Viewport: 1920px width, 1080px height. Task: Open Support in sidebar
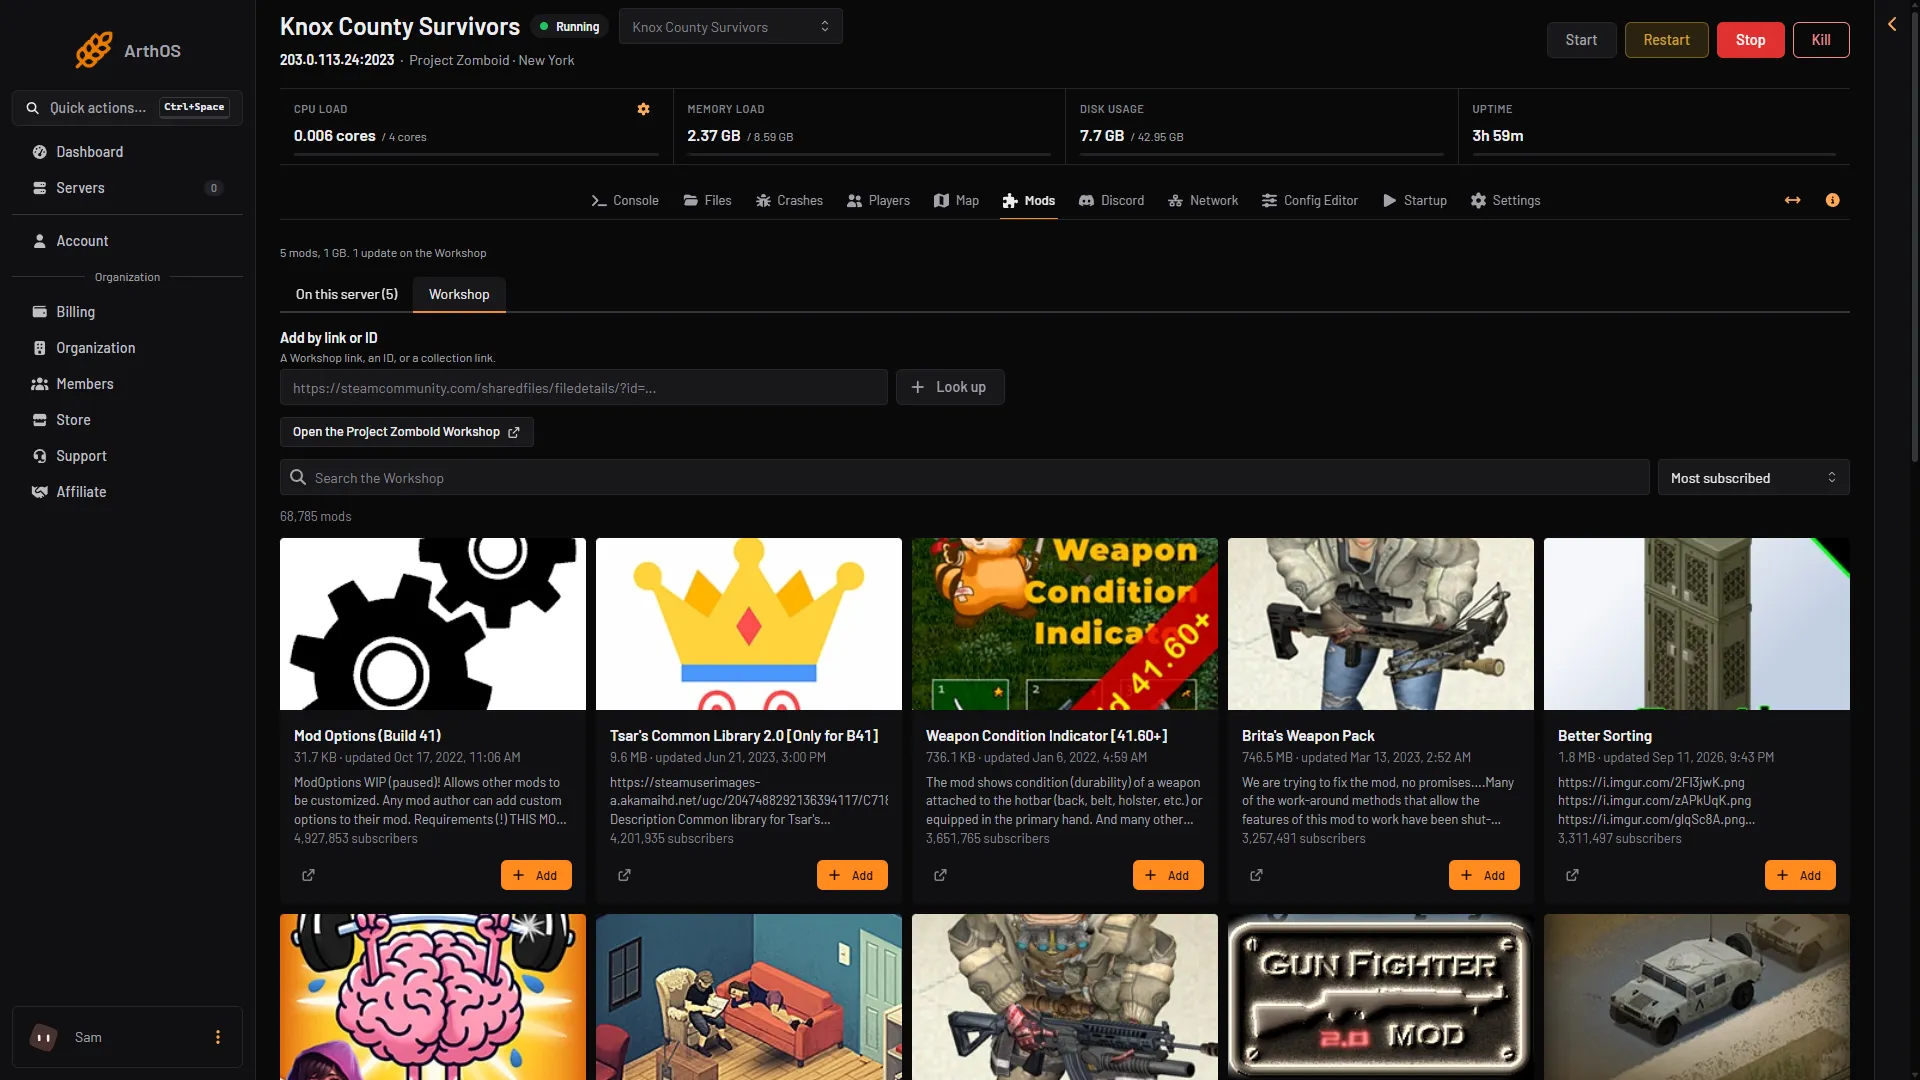pyautogui.click(x=127, y=456)
